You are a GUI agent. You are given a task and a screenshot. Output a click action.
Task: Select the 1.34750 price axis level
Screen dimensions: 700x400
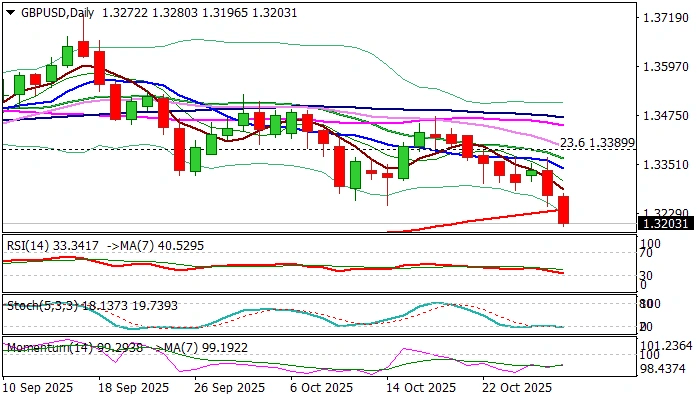coord(664,116)
